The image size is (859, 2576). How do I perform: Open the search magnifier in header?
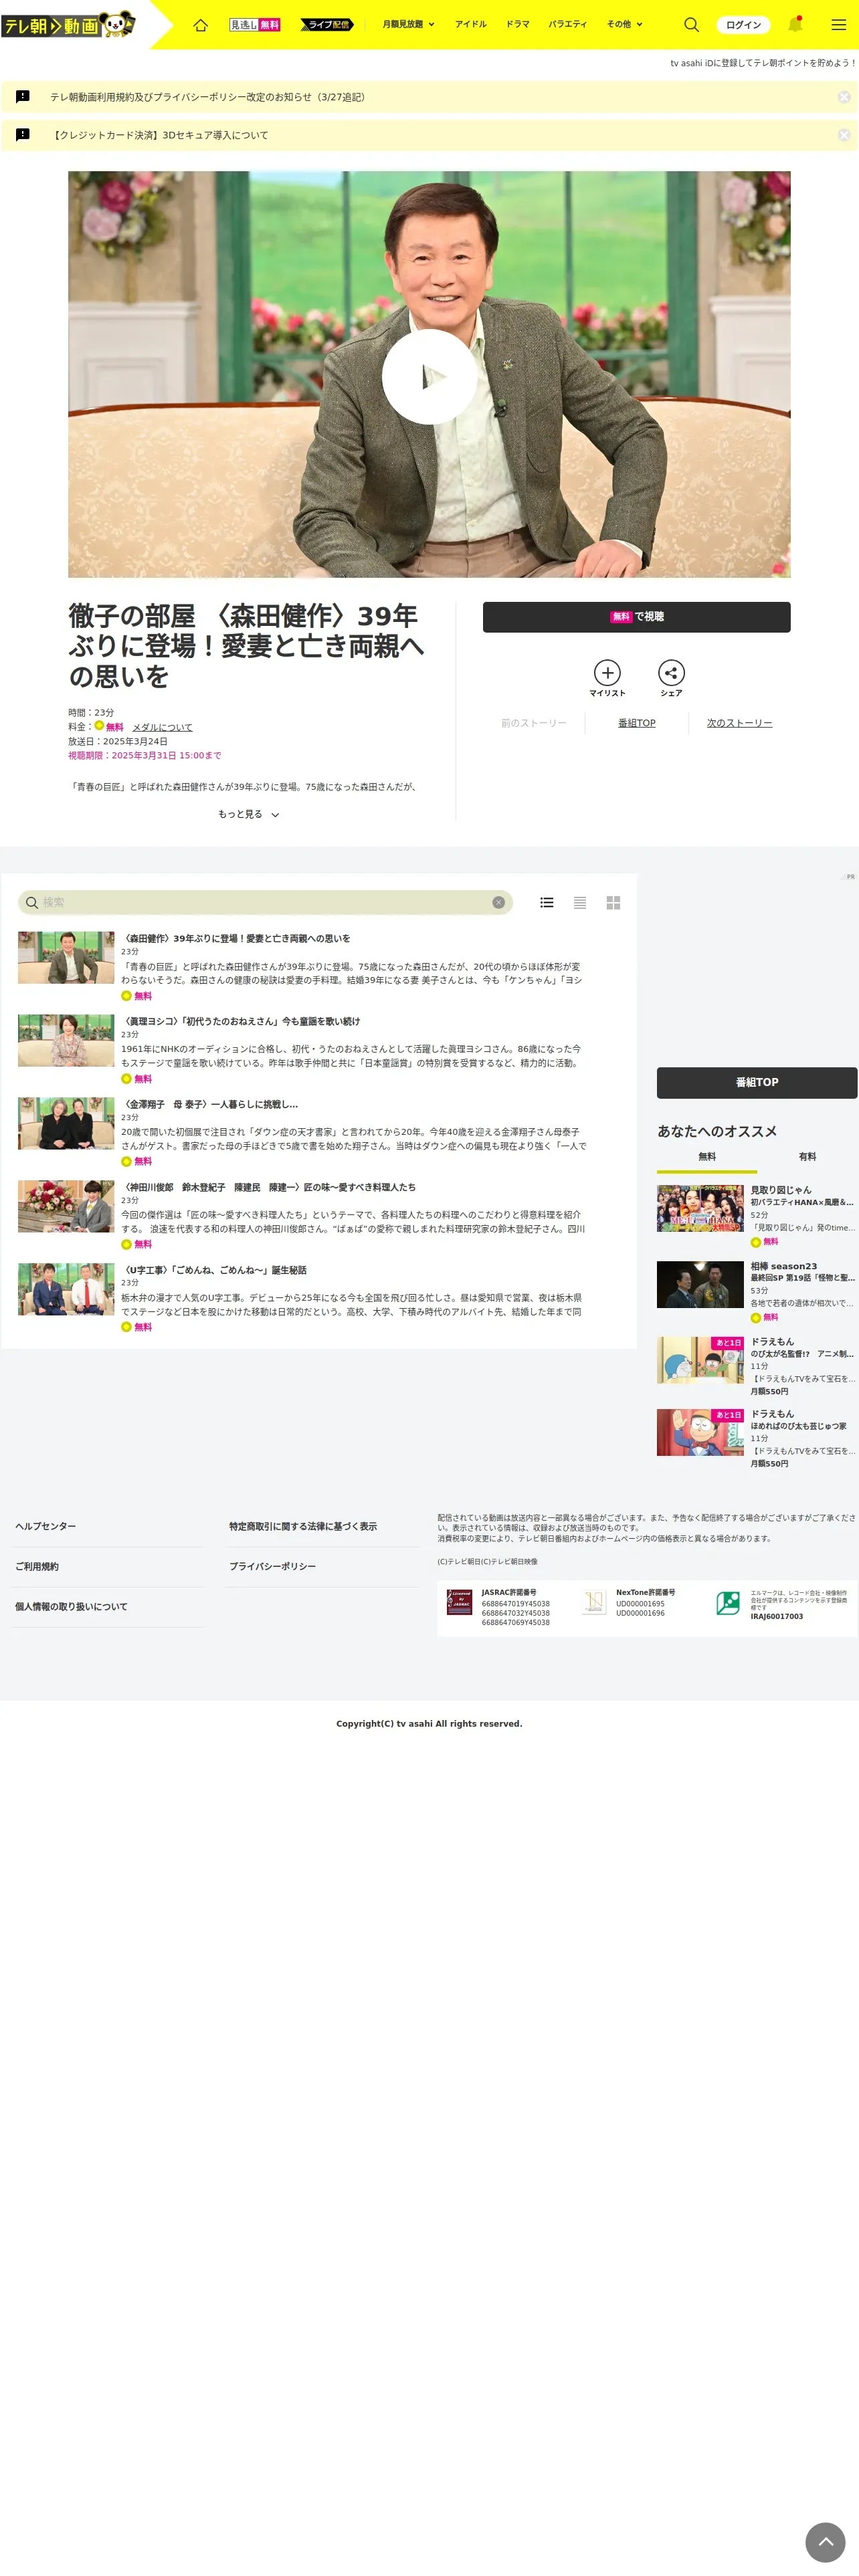(691, 25)
